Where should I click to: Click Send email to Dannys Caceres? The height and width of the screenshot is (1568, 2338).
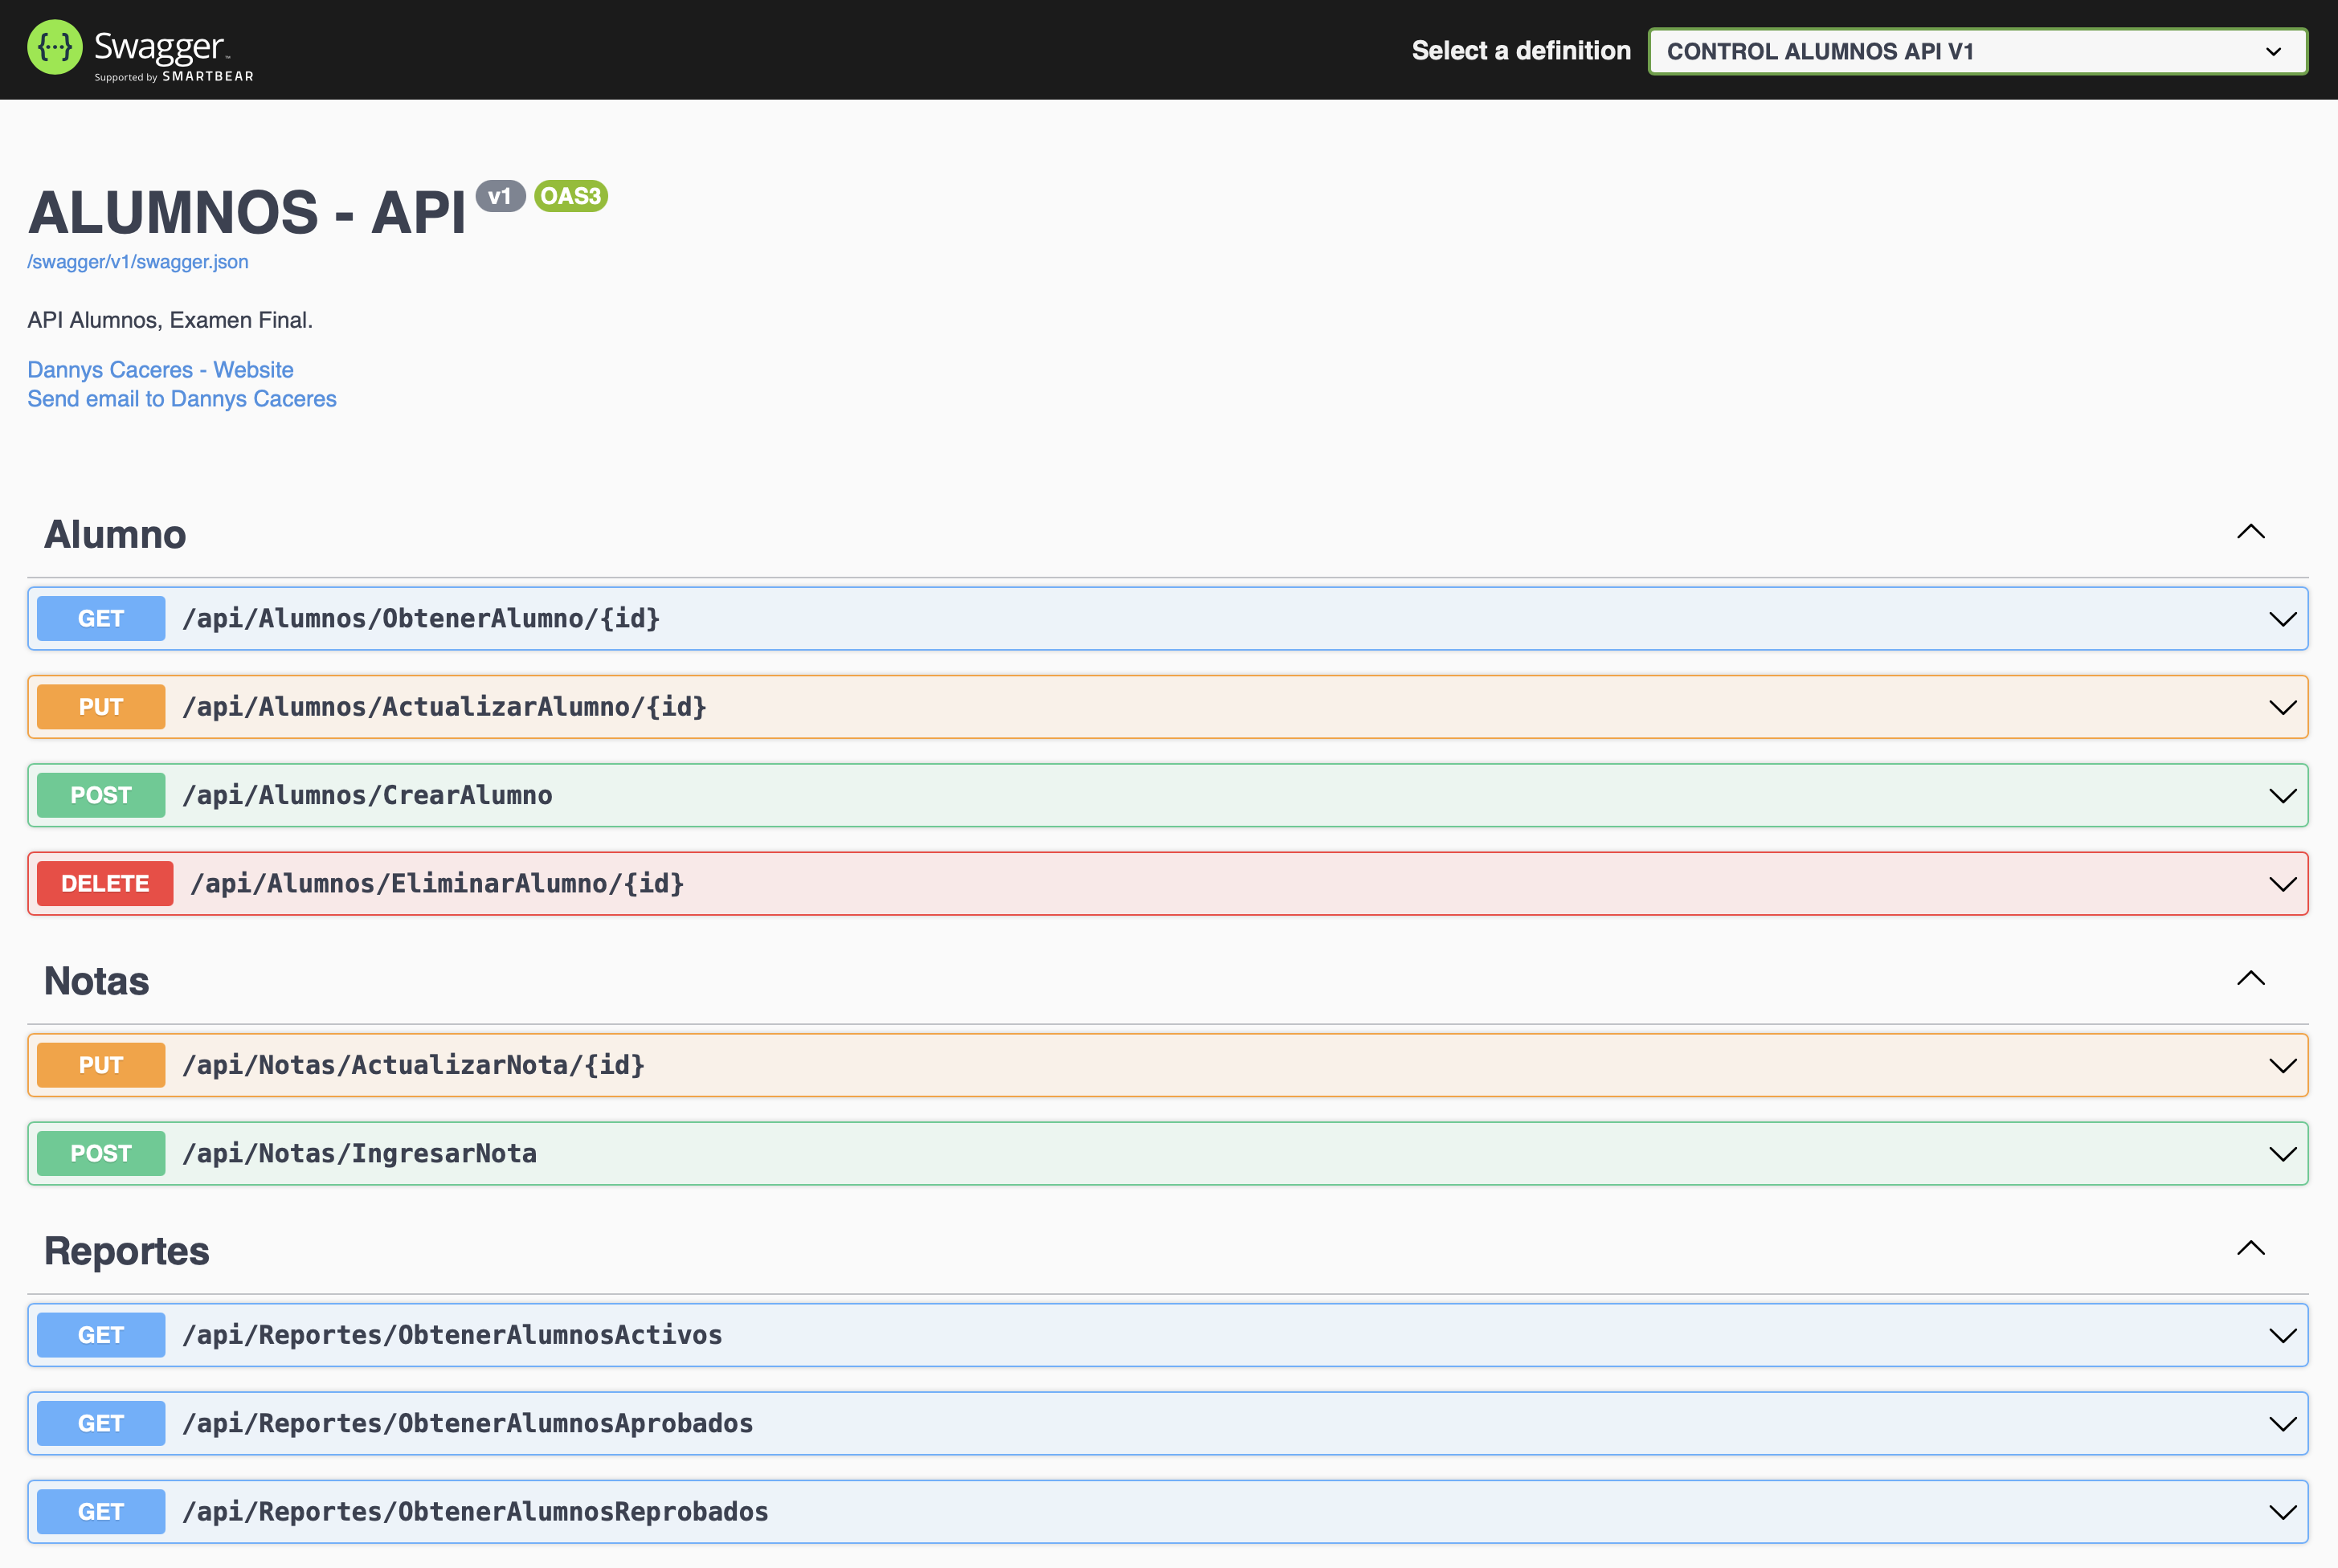click(x=182, y=399)
